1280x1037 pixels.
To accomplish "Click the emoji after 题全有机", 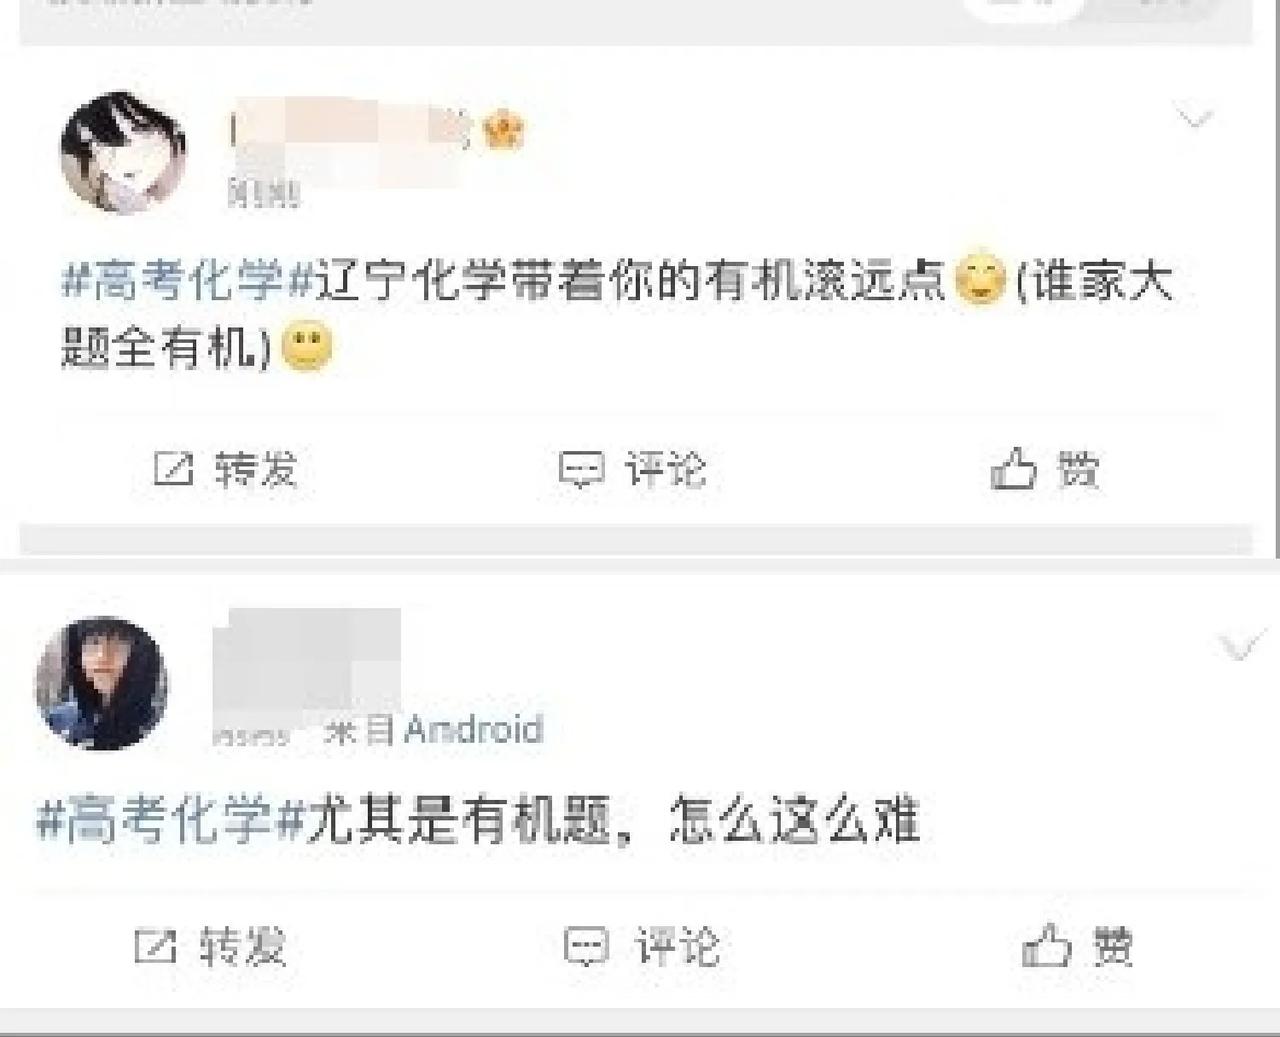I will tap(306, 347).
